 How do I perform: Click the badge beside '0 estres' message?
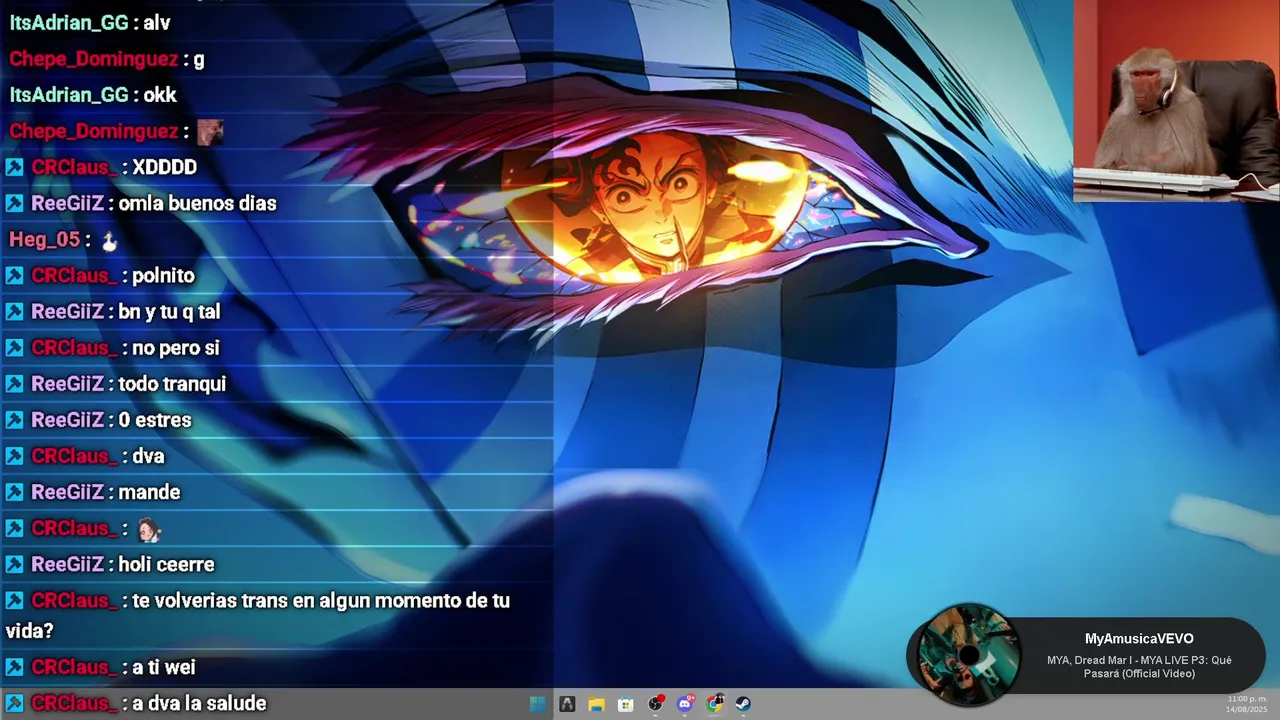[14, 419]
